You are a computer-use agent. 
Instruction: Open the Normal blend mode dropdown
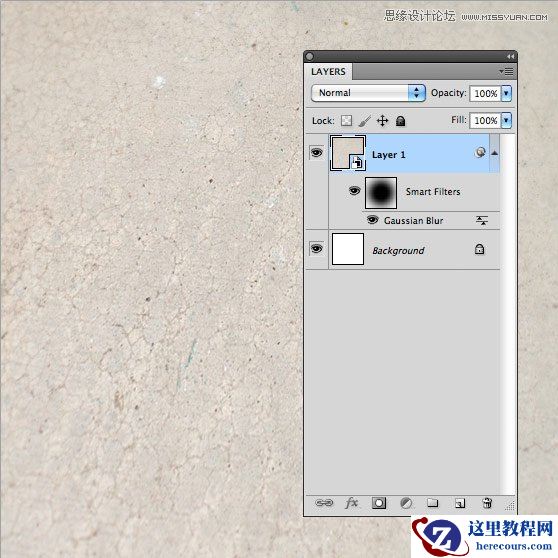pyautogui.click(x=368, y=93)
